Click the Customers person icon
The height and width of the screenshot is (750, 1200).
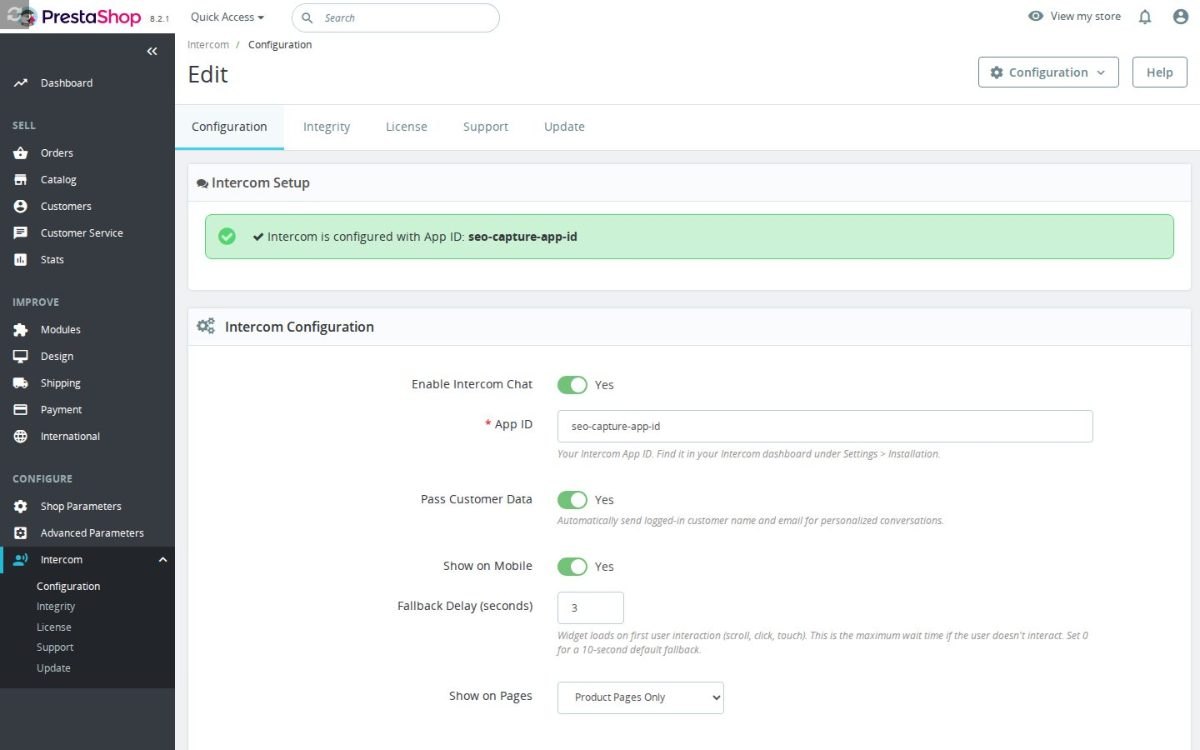pos(20,206)
